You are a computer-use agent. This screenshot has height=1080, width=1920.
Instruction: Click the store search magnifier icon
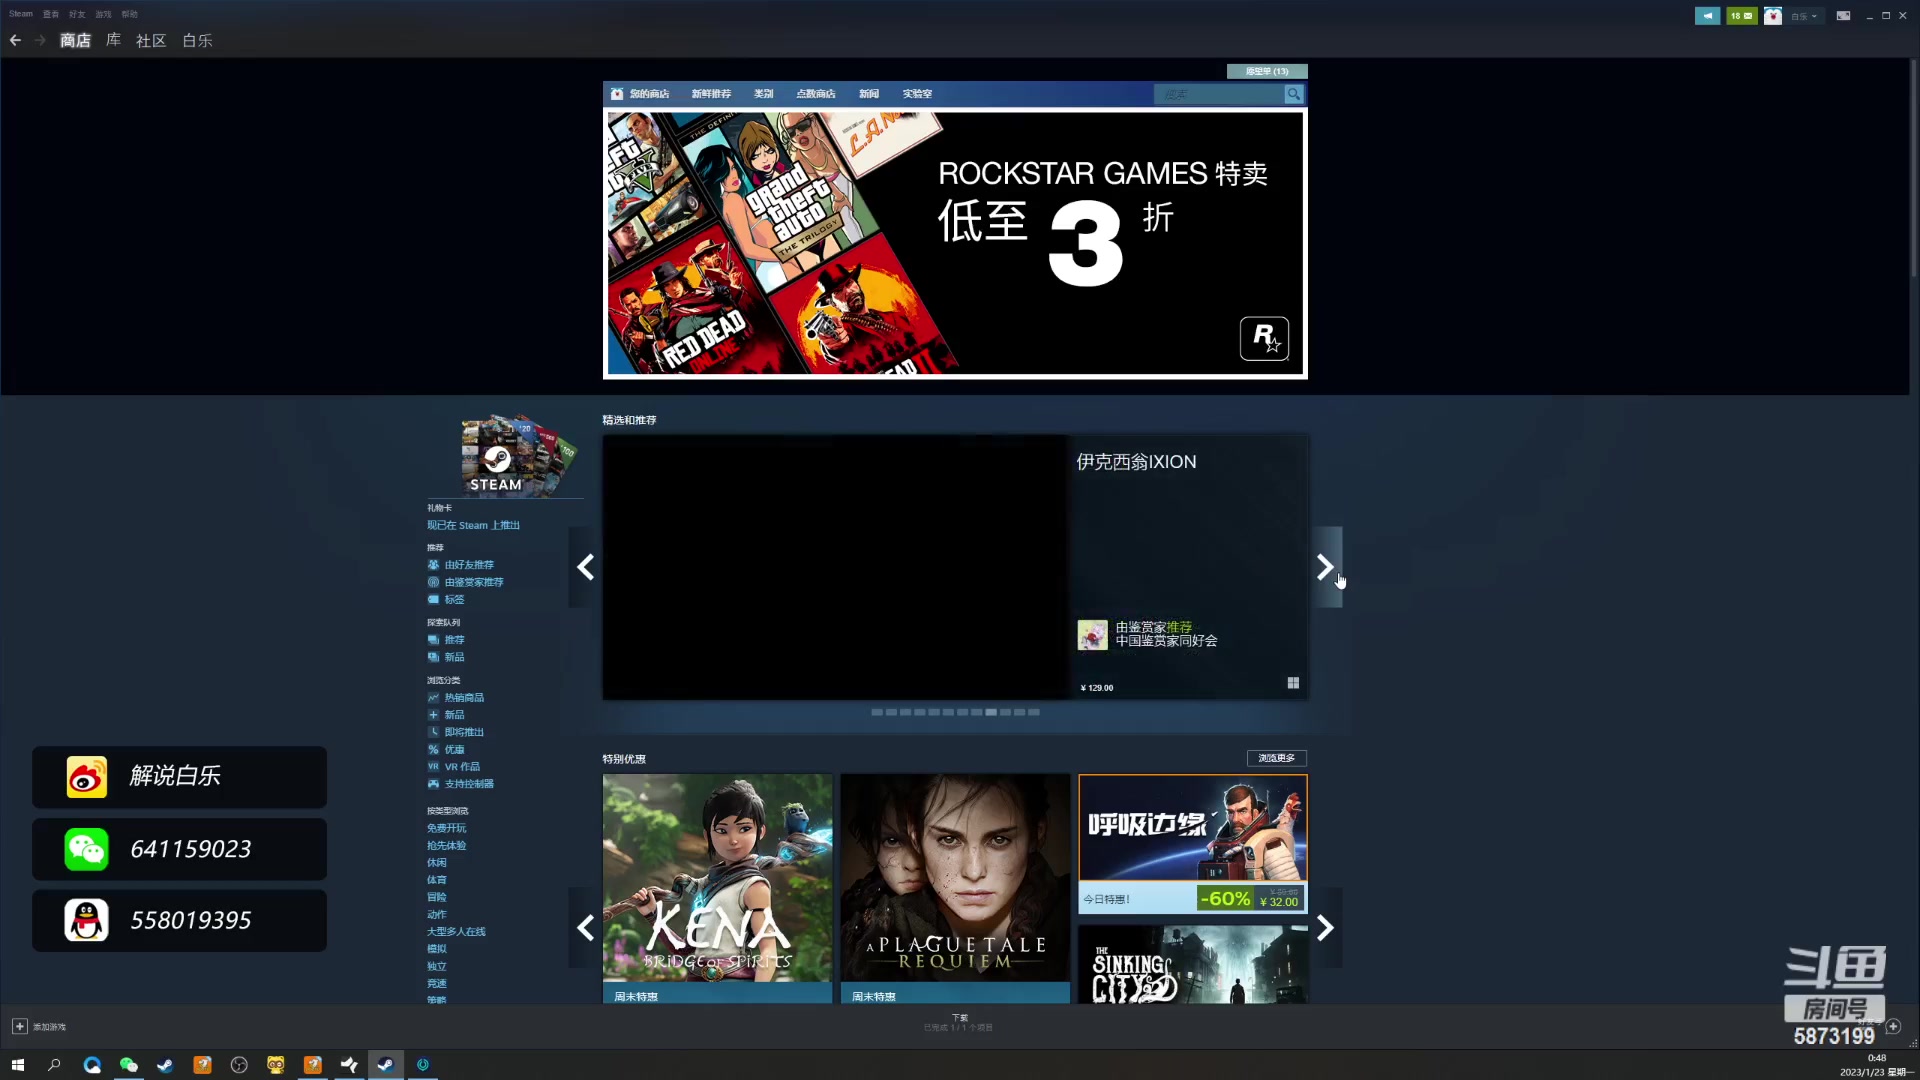tap(1293, 94)
